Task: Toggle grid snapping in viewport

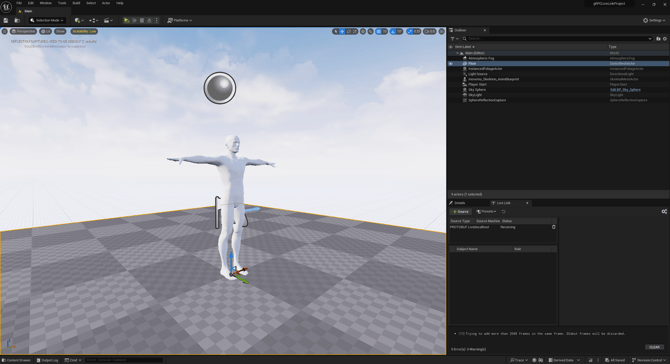Action: click(x=378, y=31)
